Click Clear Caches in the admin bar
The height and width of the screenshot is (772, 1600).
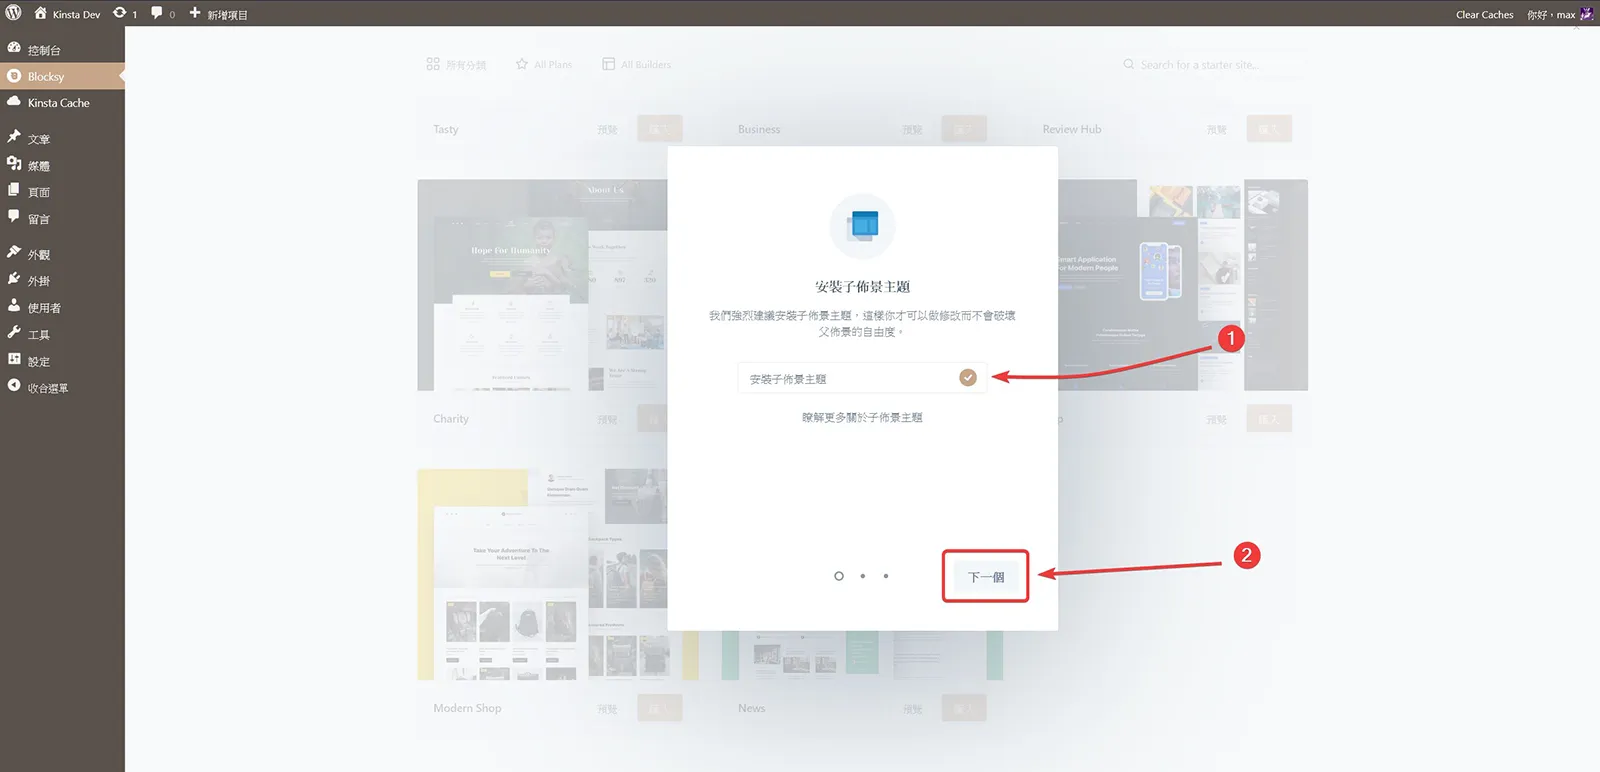(x=1484, y=14)
